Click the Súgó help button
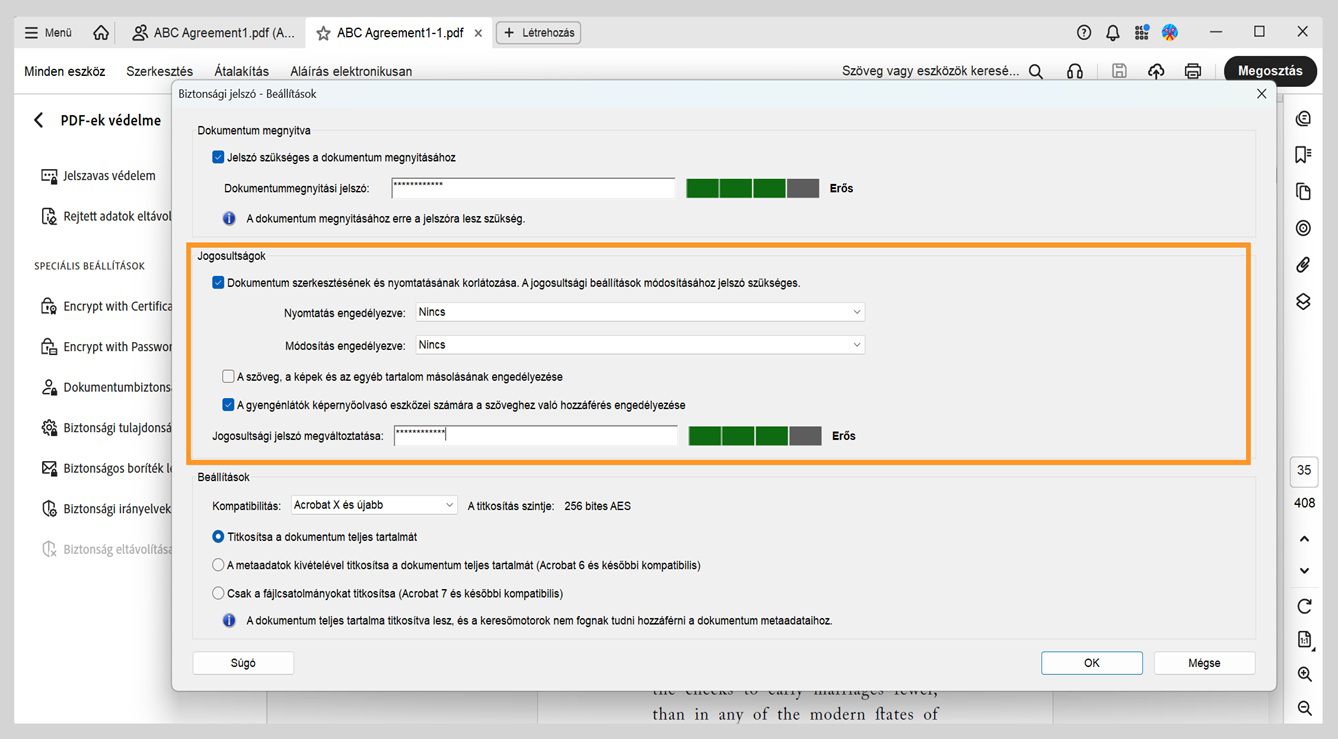The width and height of the screenshot is (1338, 739). click(x=243, y=663)
